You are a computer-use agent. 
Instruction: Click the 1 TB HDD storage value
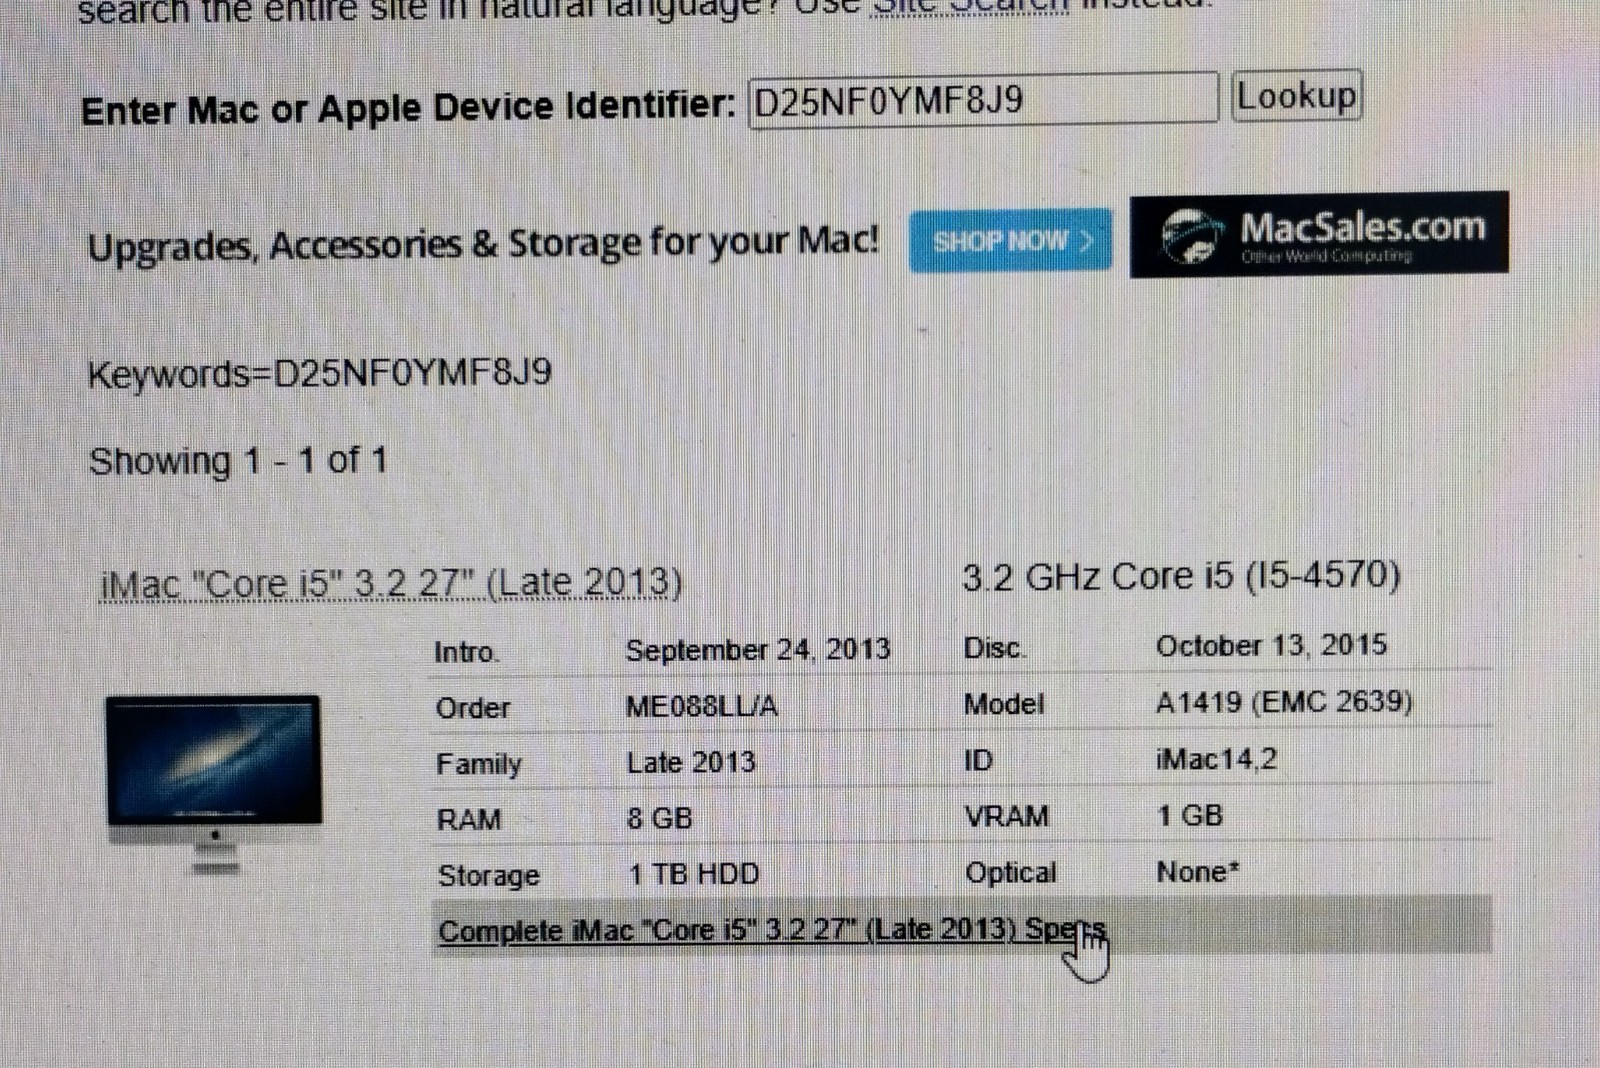(x=694, y=874)
